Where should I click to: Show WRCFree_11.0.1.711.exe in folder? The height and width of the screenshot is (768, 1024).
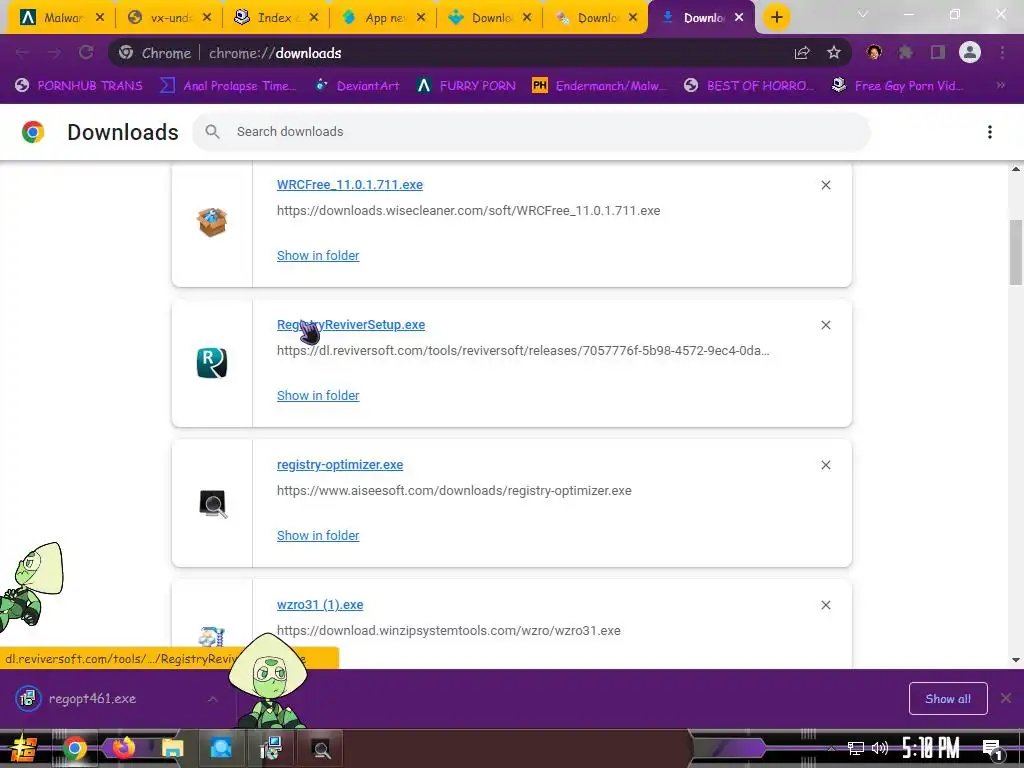318,255
